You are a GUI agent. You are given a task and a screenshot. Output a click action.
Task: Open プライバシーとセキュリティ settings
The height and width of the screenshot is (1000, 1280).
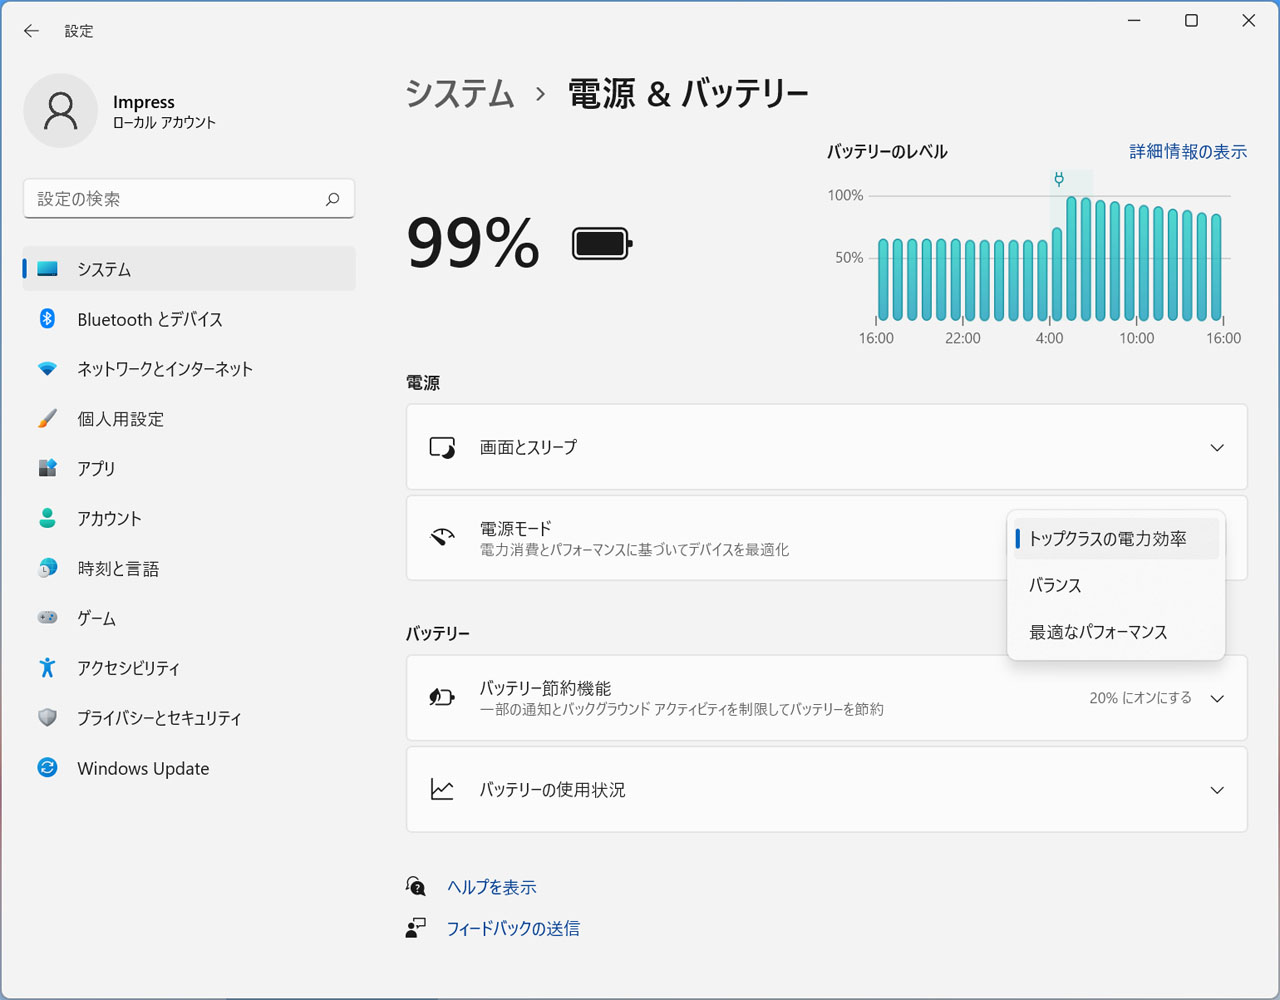[x=160, y=718]
